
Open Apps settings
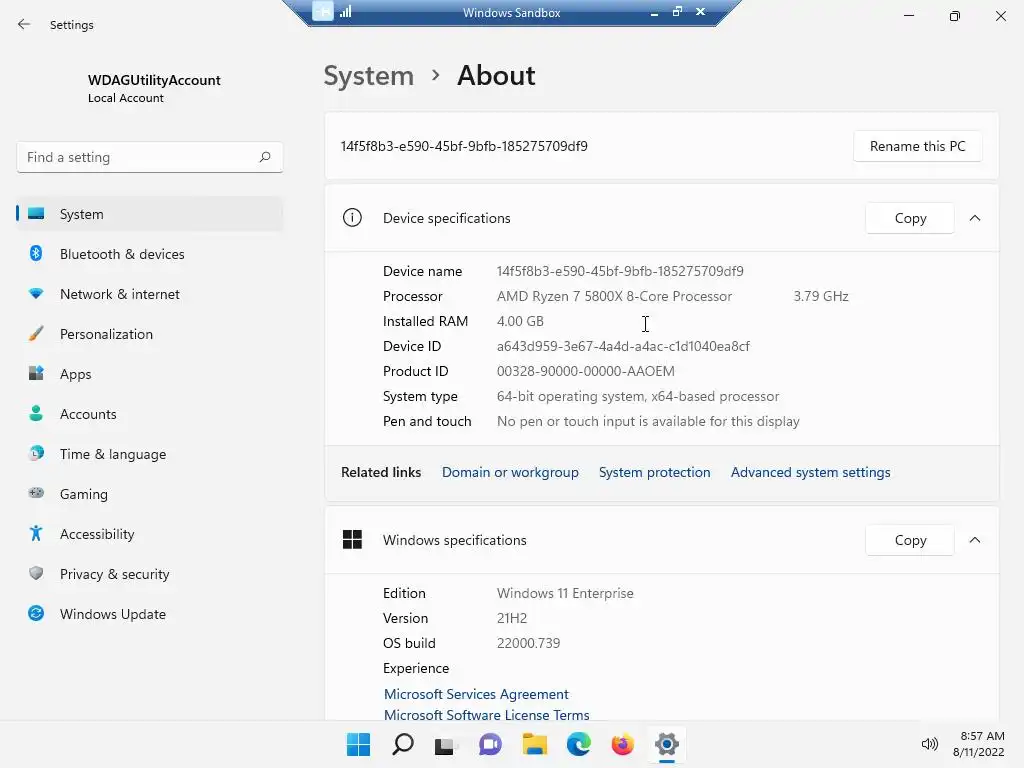click(150, 374)
